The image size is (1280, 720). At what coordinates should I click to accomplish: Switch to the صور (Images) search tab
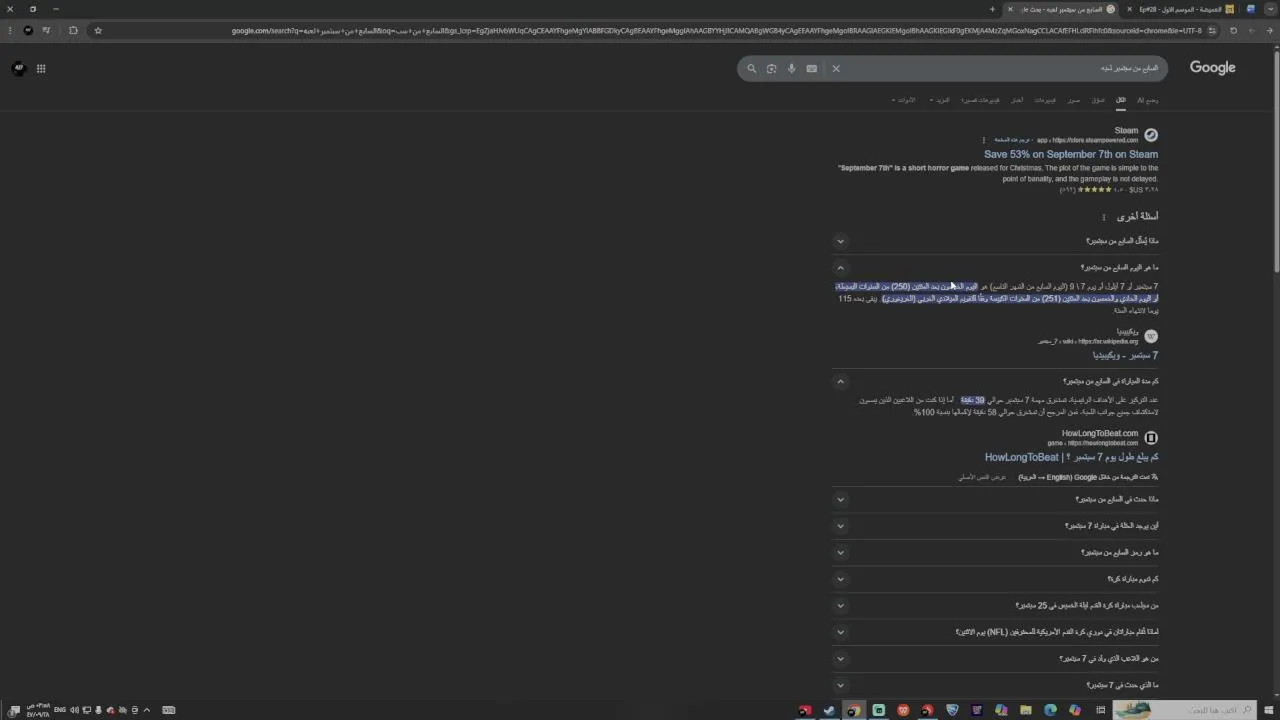(x=1073, y=100)
